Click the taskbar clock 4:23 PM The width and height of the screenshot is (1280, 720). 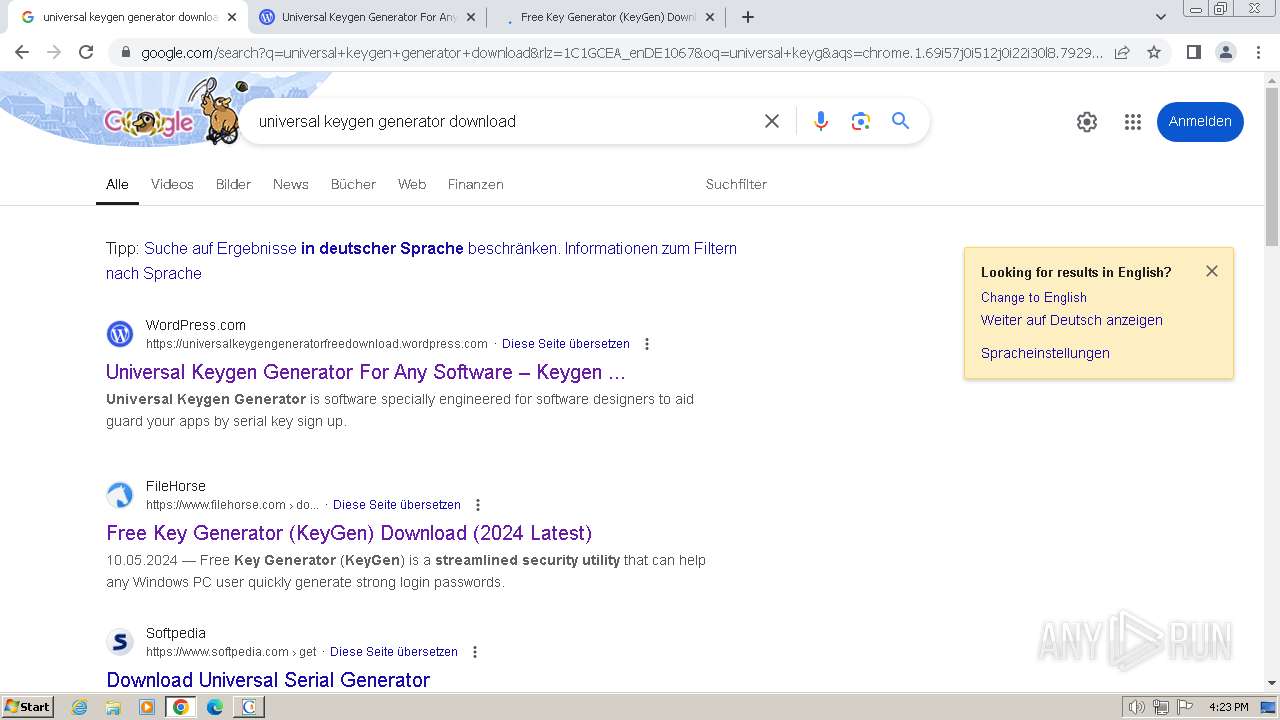[1228, 707]
